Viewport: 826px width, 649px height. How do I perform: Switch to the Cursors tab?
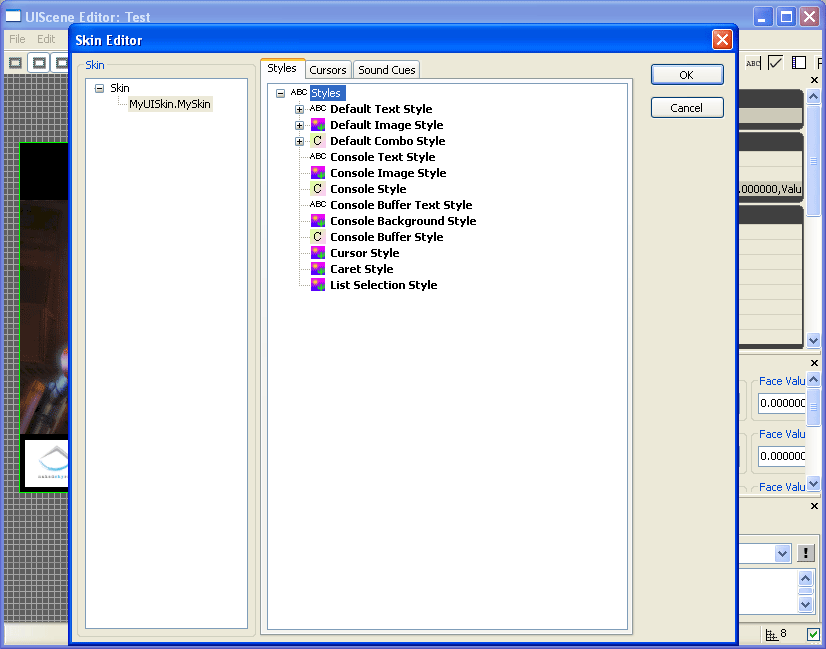(x=328, y=69)
